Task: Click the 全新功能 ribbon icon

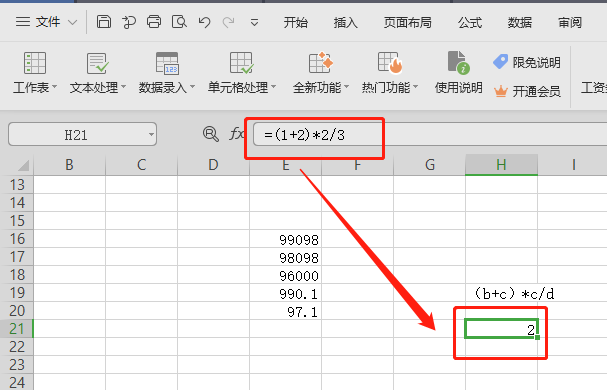Action: tap(321, 63)
